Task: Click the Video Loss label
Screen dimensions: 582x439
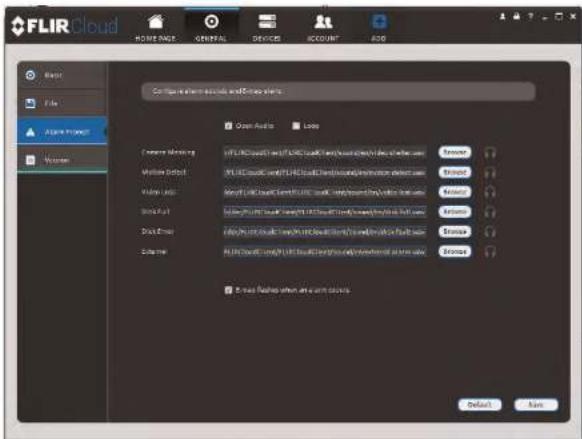Action: (158, 192)
